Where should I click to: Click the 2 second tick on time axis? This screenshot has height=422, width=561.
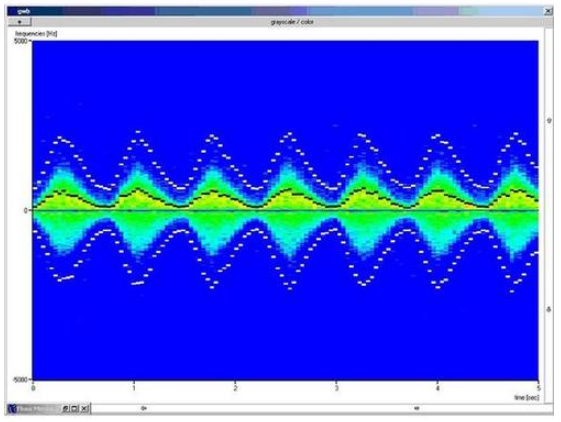click(x=235, y=388)
